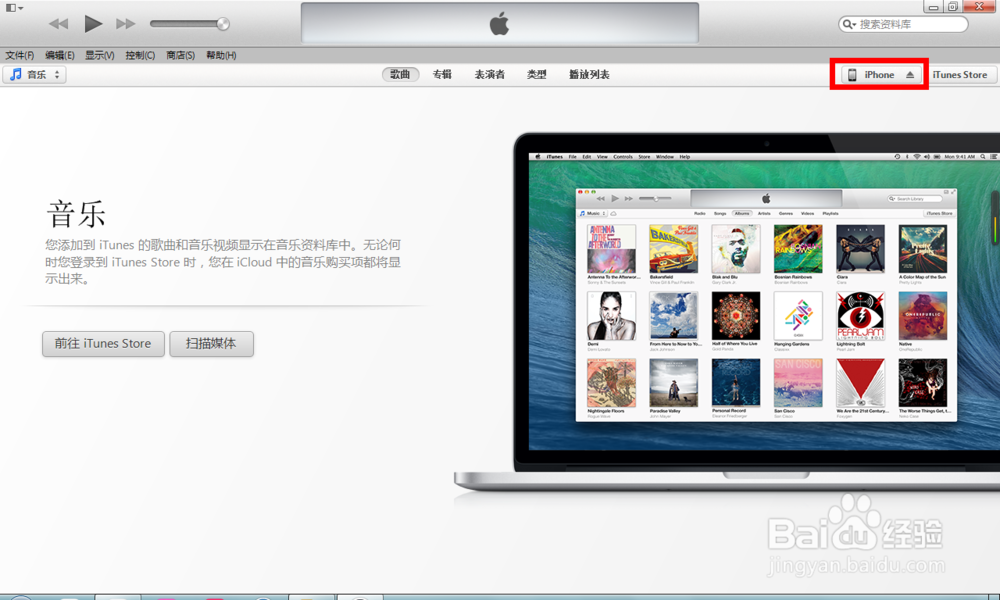Open the 显示(V) menu
The image size is (1000, 600).
(100, 55)
